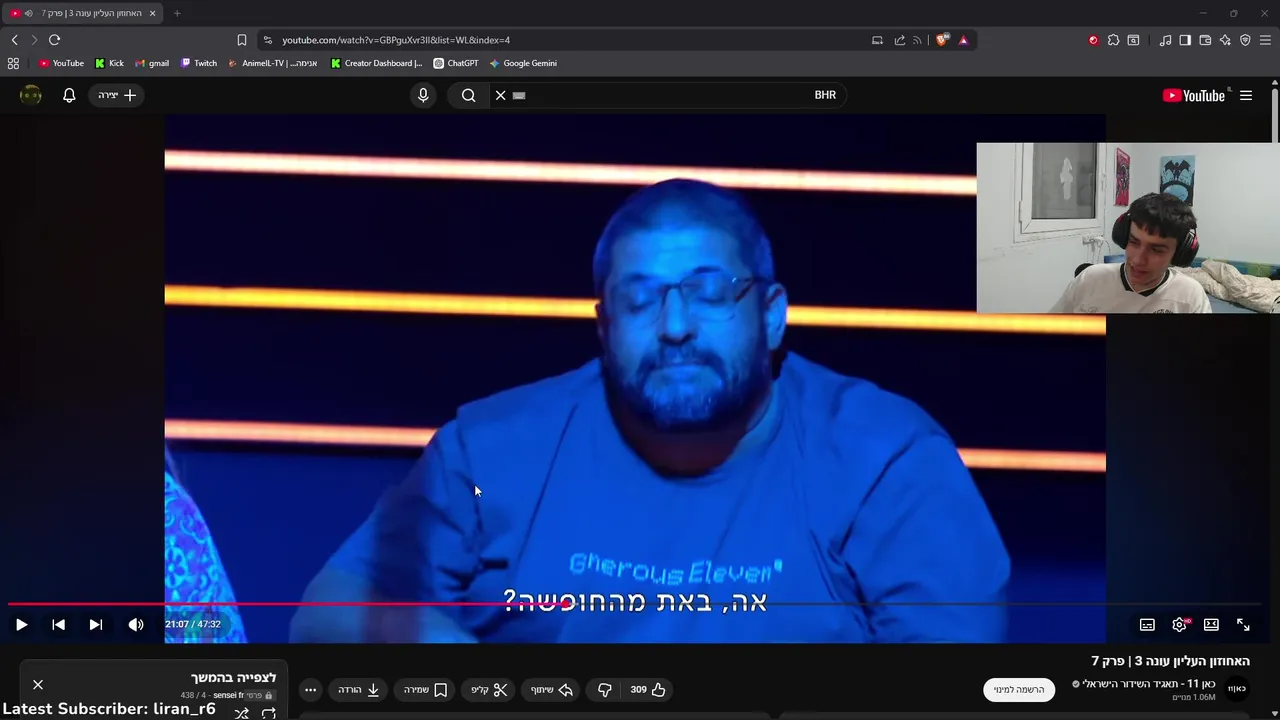Open gmail bookmark in bookmarks bar
This screenshot has width=1280, height=720.
click(152, 63)
